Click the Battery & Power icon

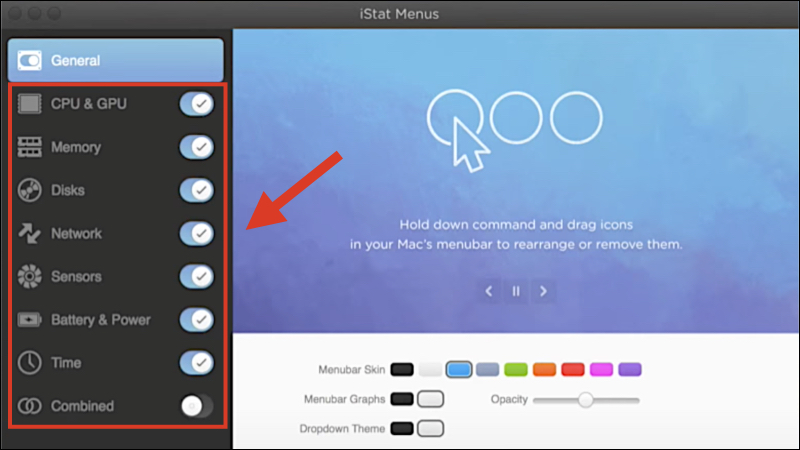[x=30, y=320]
